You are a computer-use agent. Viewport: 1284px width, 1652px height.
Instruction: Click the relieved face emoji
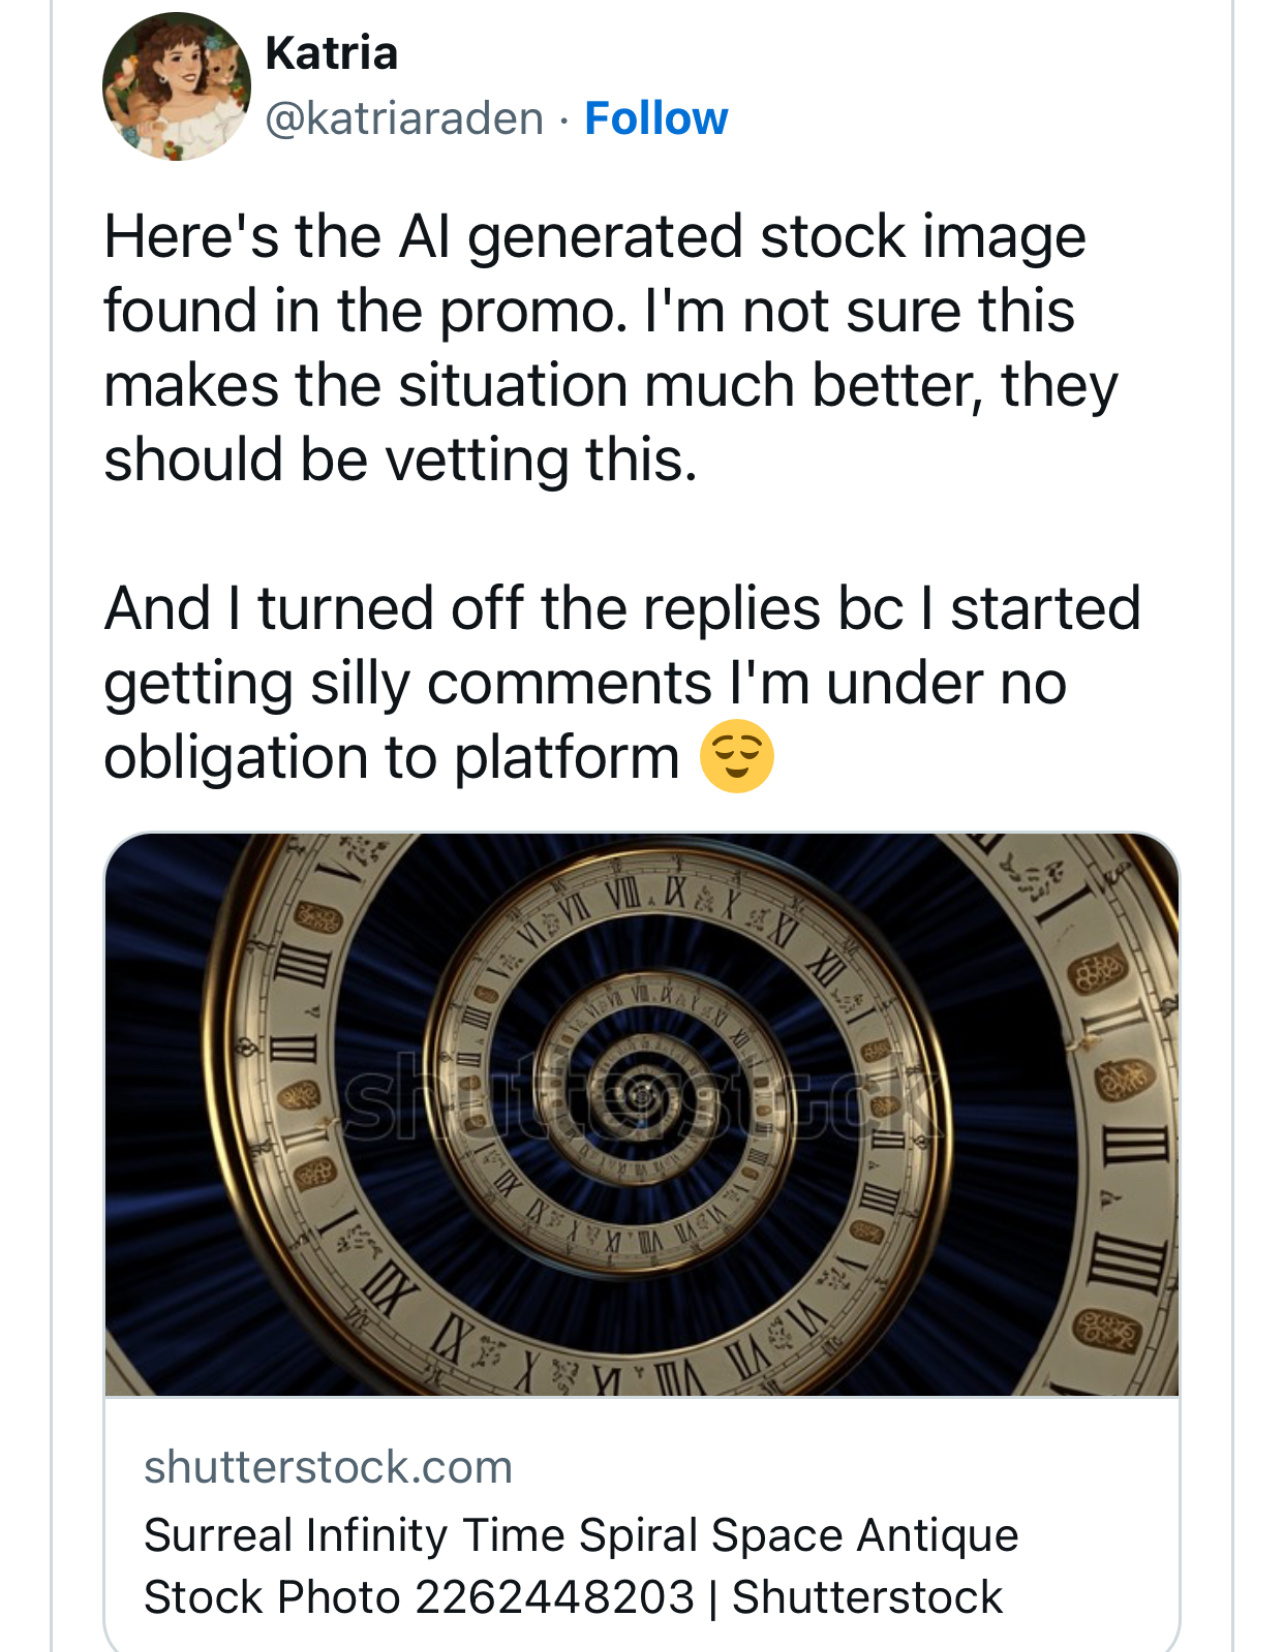[737, 756]
